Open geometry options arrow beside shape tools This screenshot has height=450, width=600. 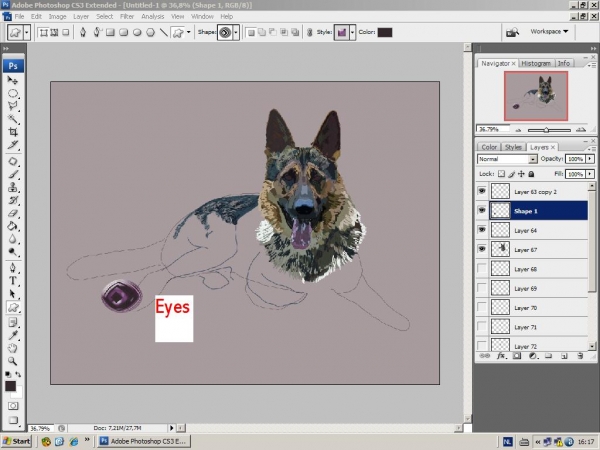click(188, 33)
